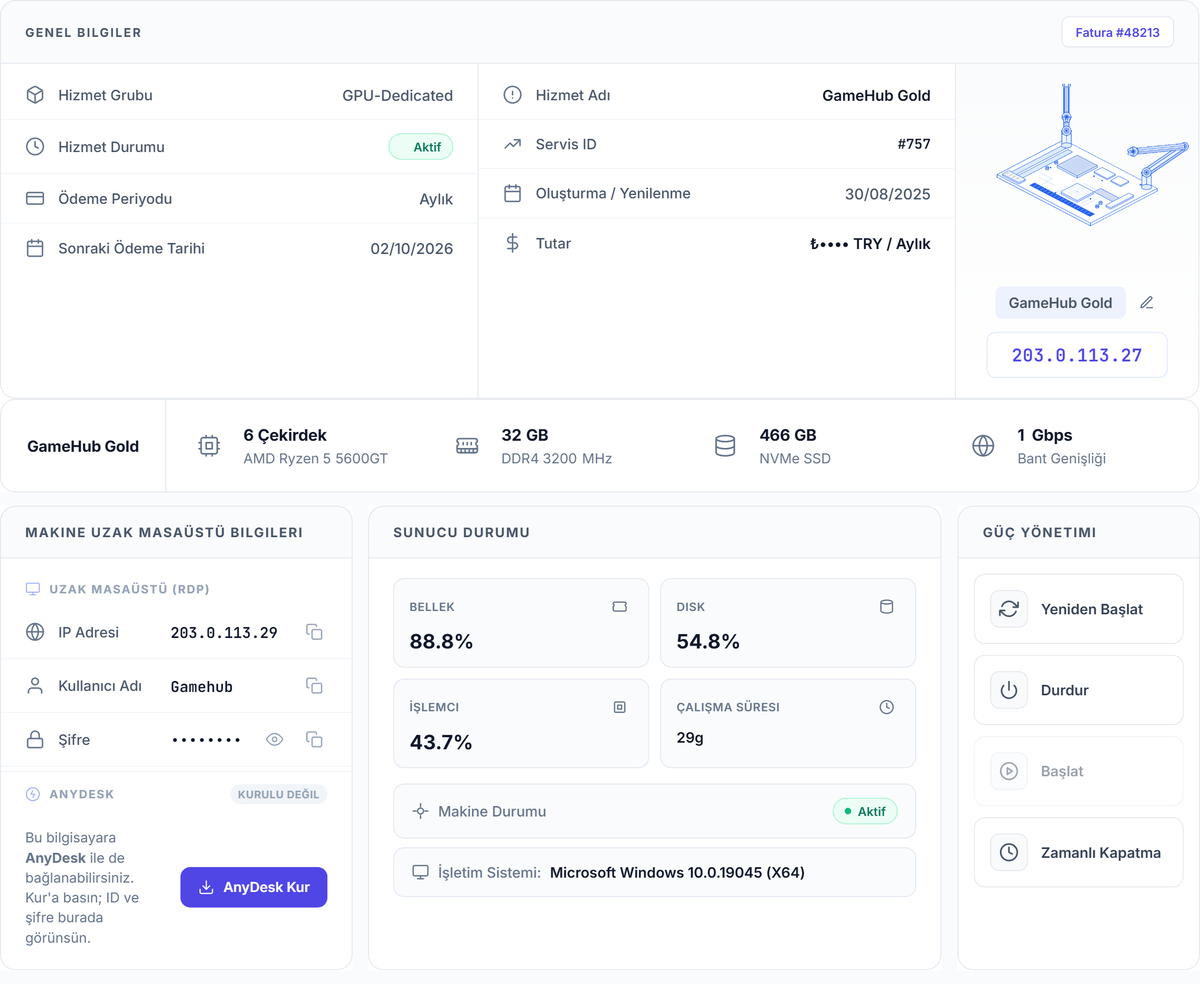
Task: Open invoice Fatura #48213
Action: tap(1117, 32)
